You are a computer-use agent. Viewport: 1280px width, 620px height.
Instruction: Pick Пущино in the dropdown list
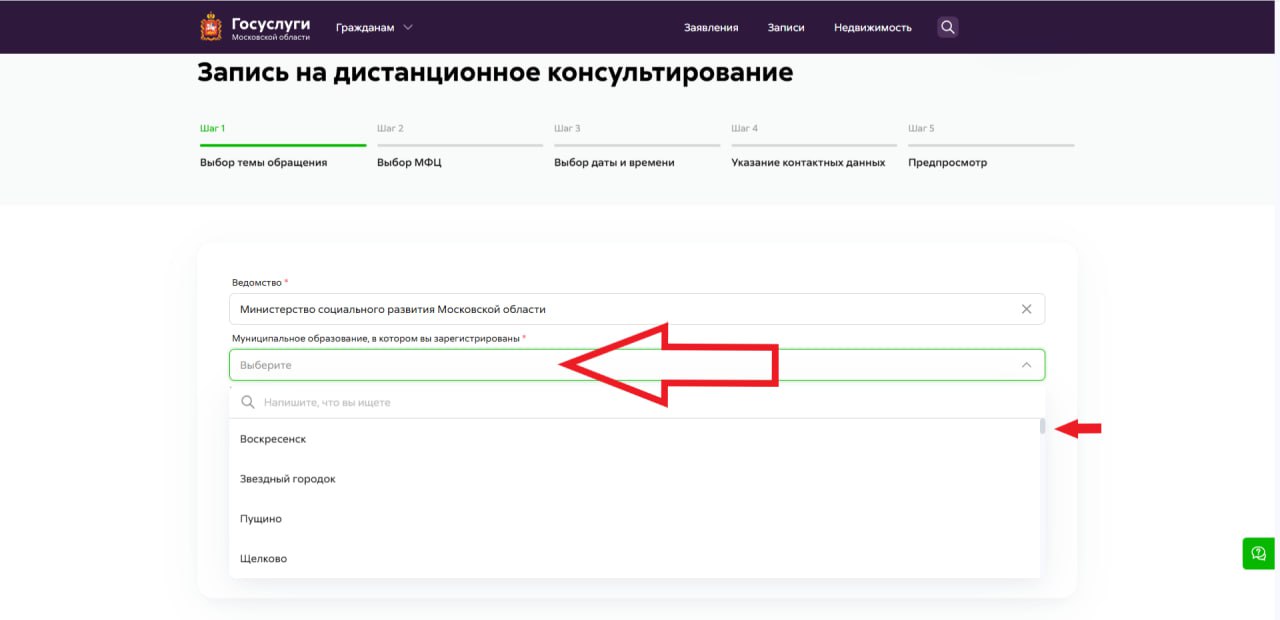(261, 519)
